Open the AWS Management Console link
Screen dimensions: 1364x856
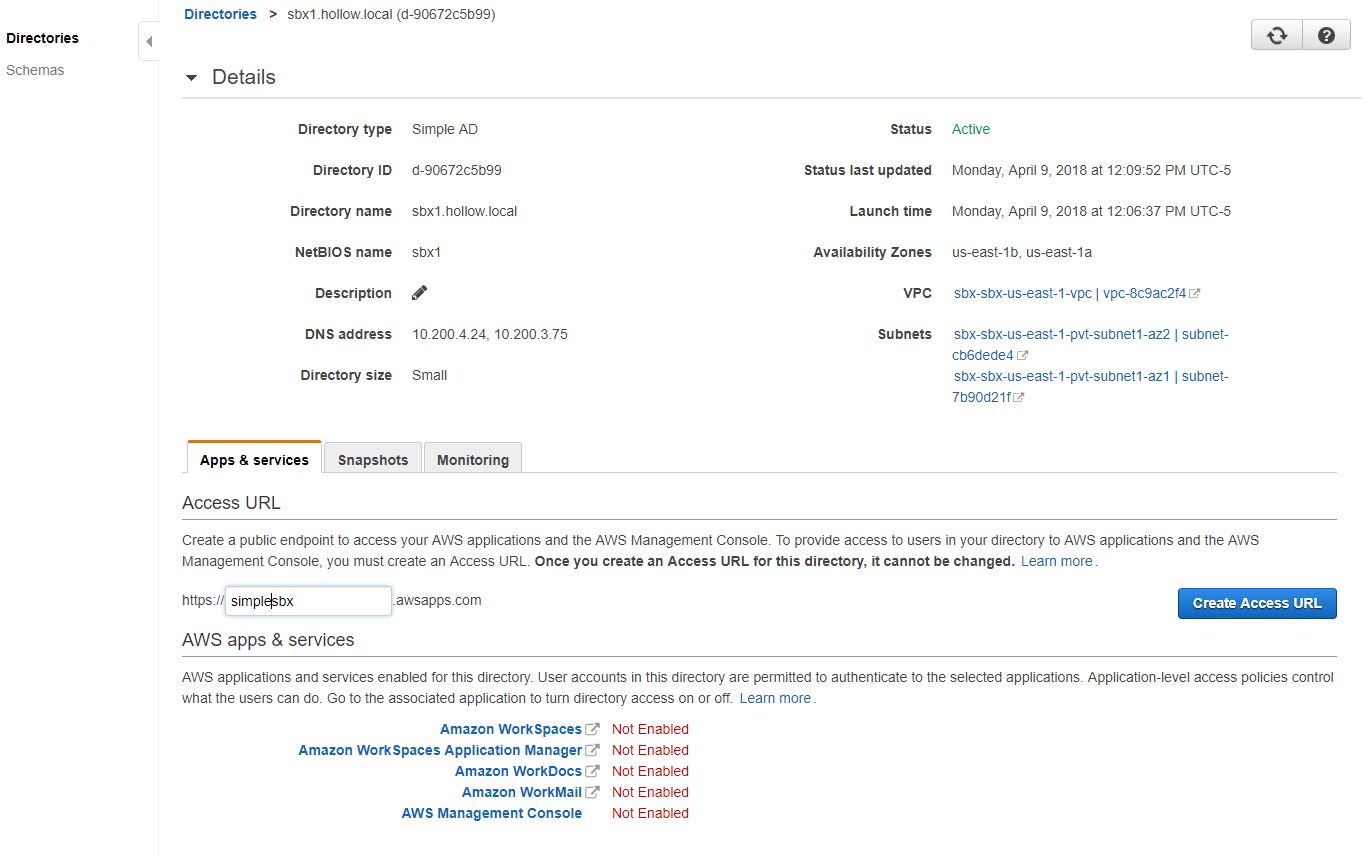tap(491, 814)
